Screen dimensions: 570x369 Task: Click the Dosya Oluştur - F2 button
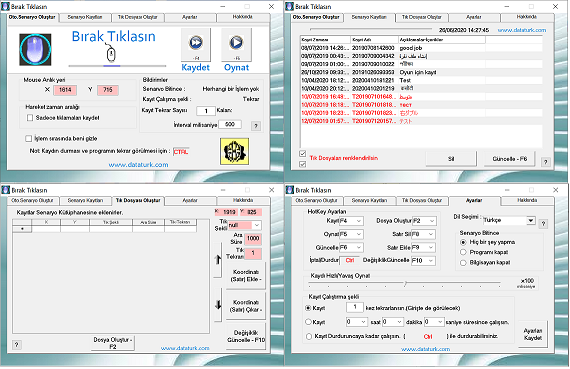coord(113,343)
